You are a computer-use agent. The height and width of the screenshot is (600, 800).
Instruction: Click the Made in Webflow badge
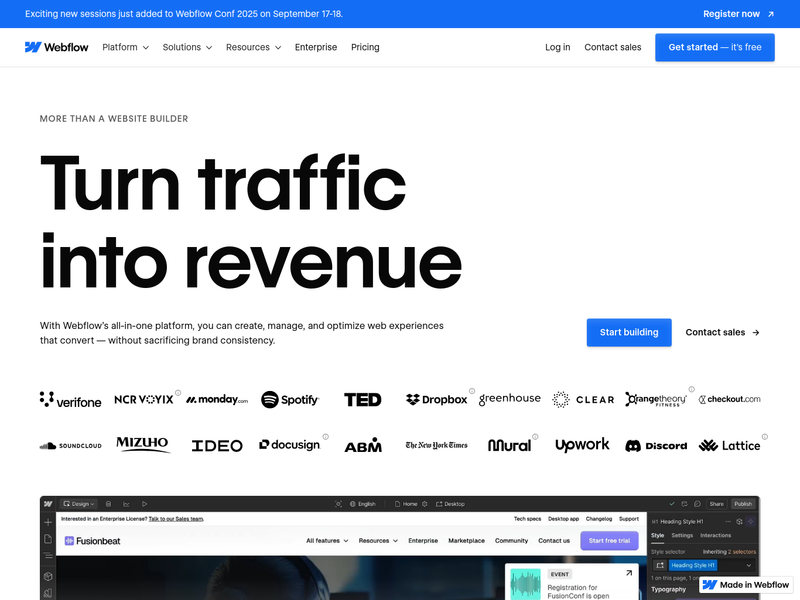tap(746, 585)
